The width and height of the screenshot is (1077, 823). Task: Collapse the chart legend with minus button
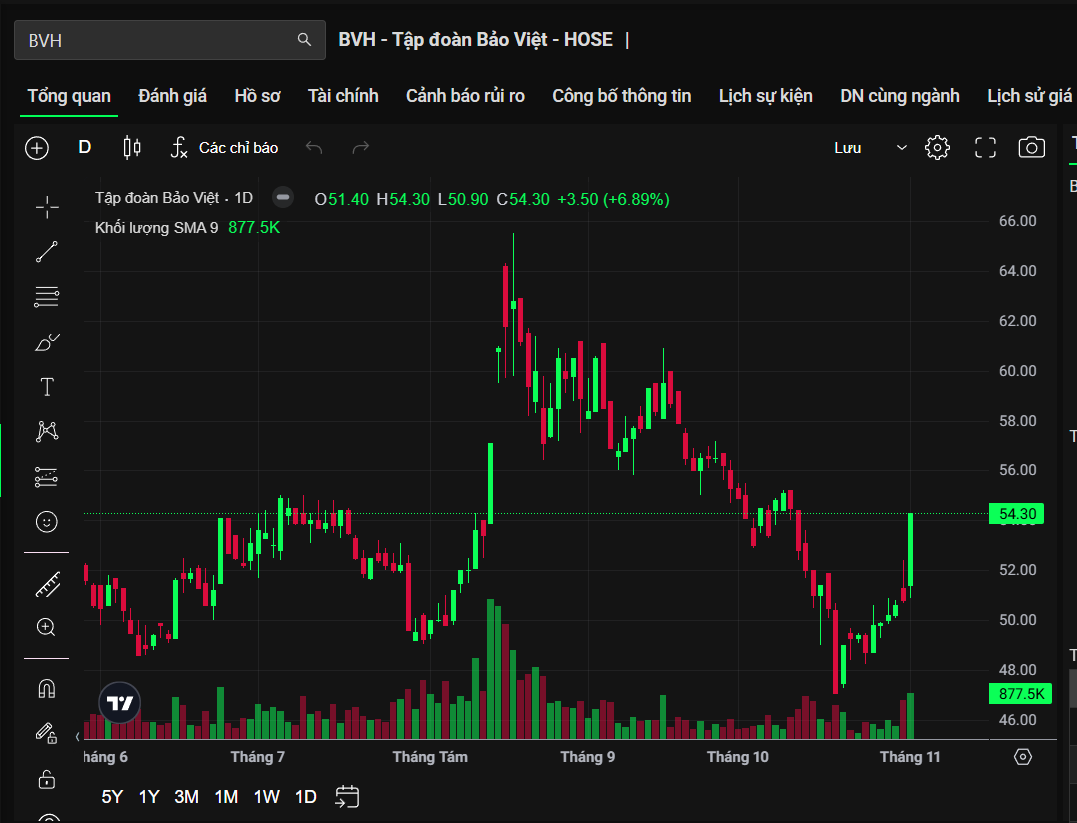coord(283,198)
